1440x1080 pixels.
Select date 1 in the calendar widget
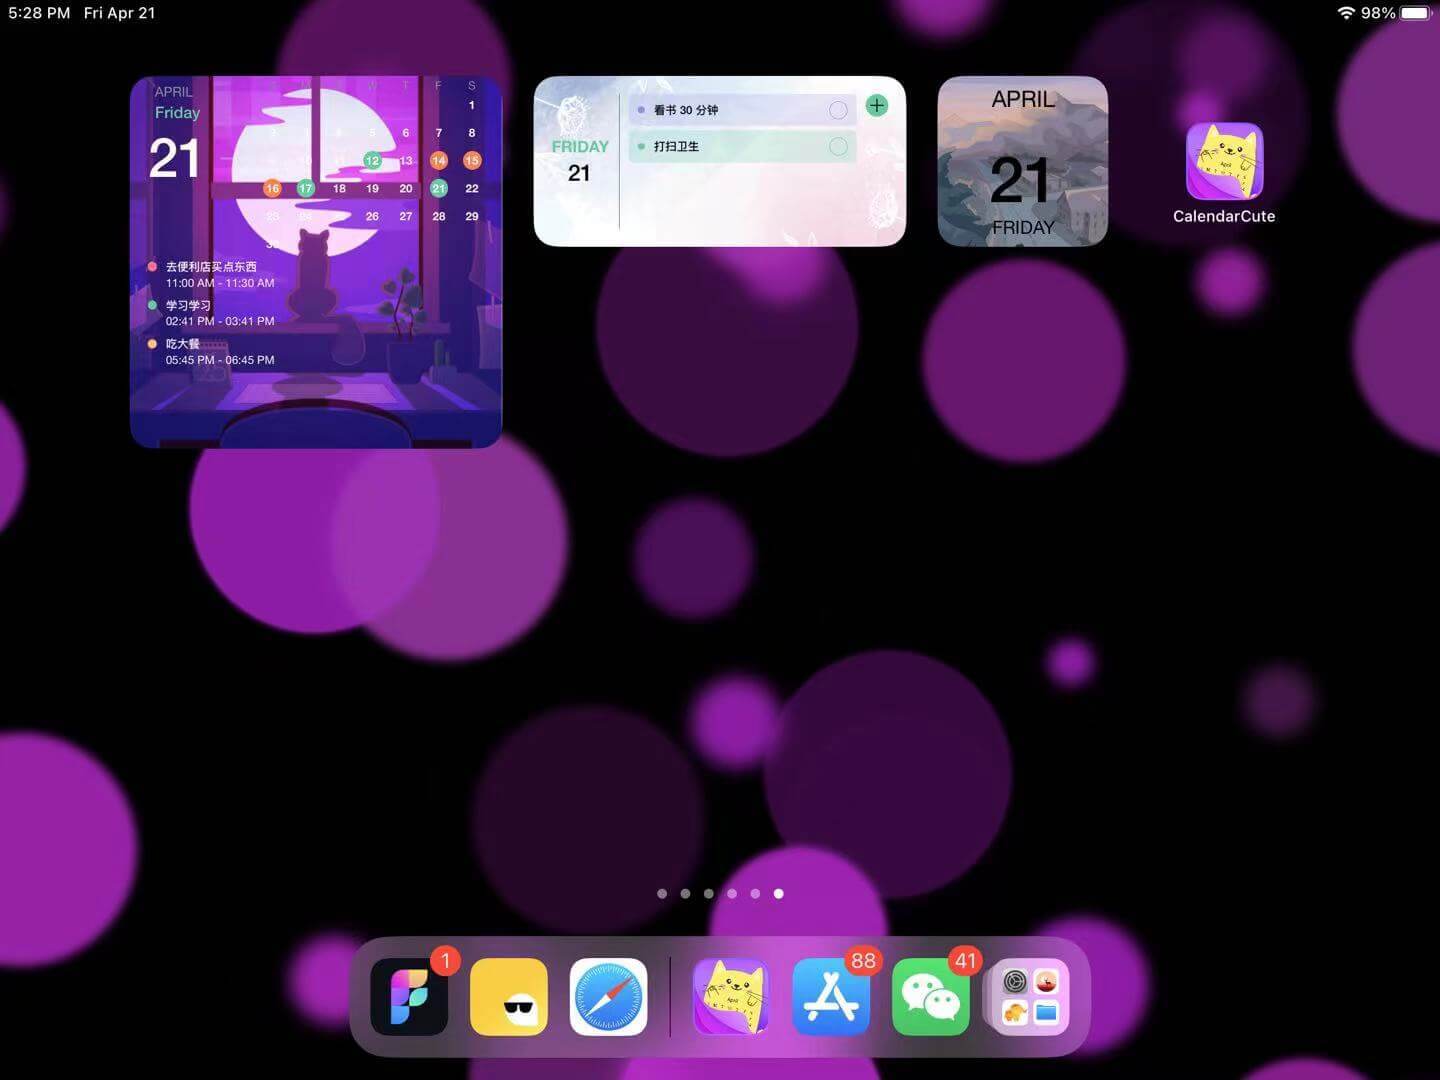pyautogui.click(x=472, y=105)
